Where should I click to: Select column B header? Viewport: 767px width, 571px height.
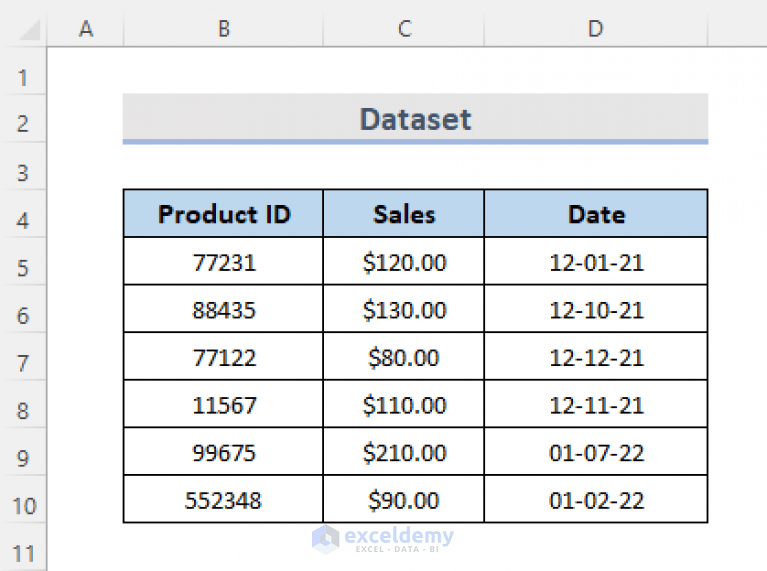click(224, 29)
